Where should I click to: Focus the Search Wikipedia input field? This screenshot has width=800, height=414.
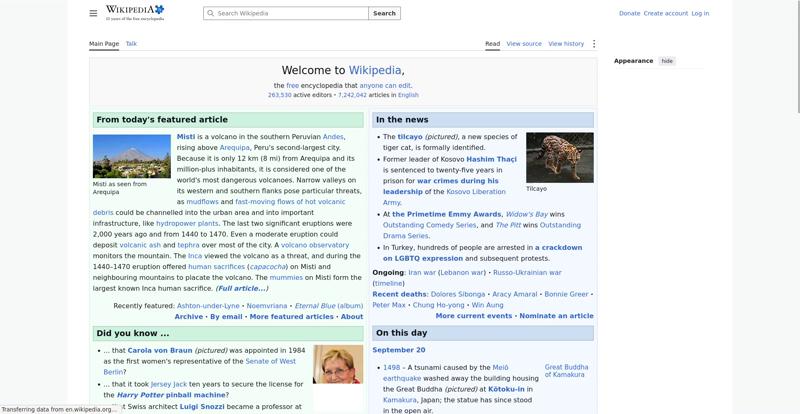pyautogui.click(x=286, y=13)
